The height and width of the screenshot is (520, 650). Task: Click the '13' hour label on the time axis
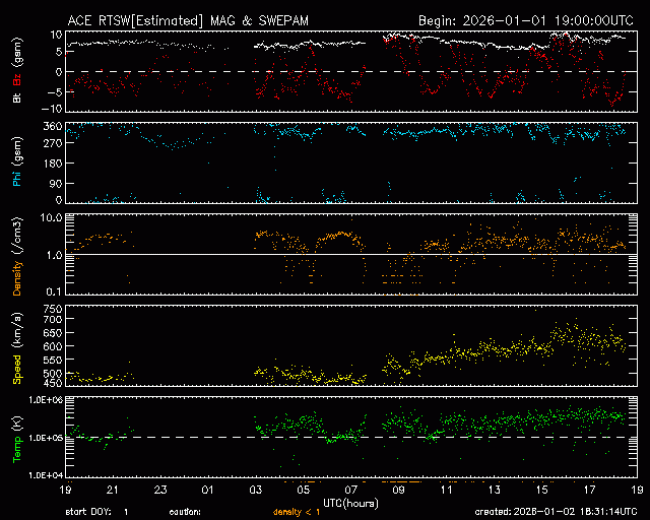tap(494, 490)
